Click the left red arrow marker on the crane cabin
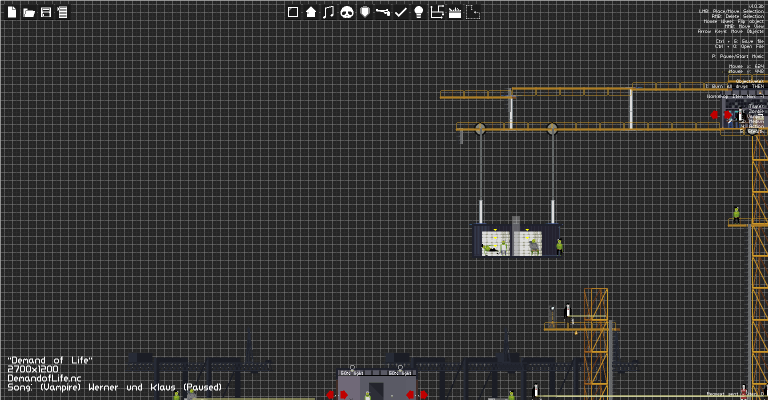768x400 pixels. [714, 115]
